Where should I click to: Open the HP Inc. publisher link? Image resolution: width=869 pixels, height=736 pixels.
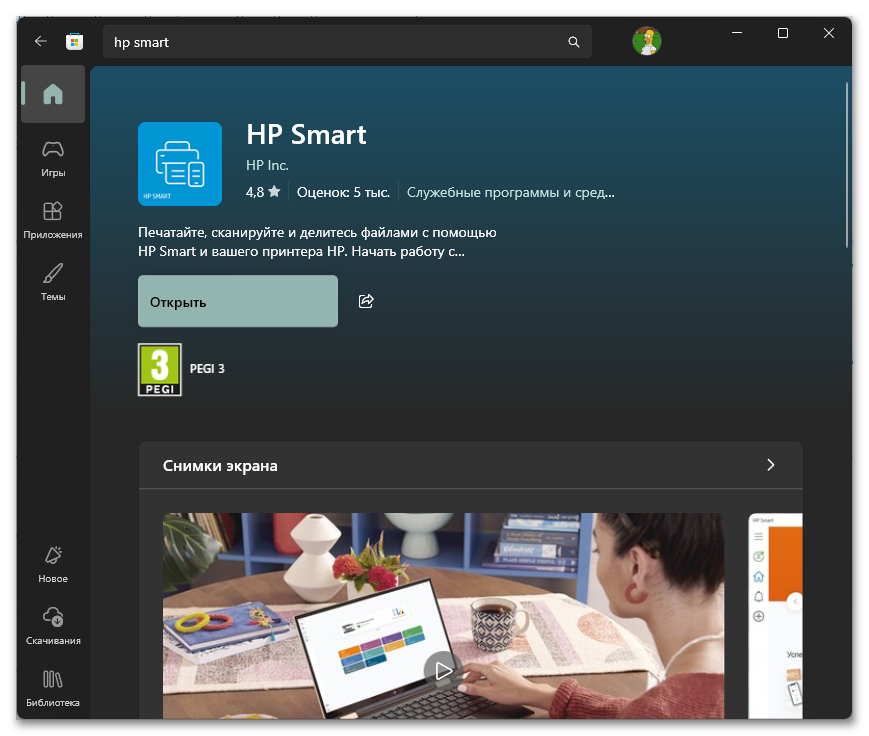coord(267,165)
